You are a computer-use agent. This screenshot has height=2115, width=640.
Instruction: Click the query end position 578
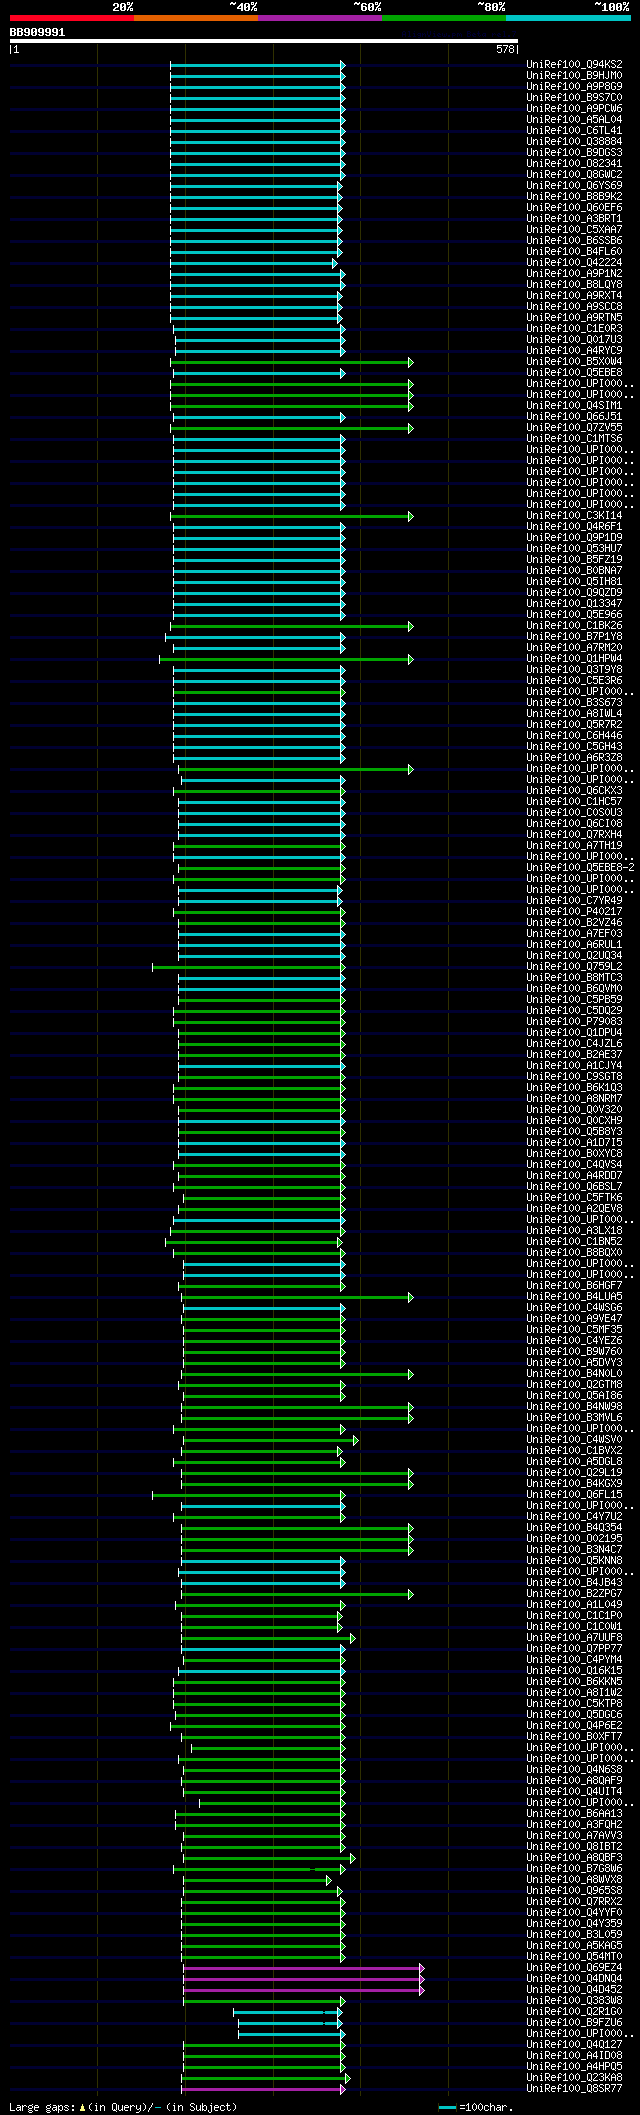click(505, 49)
